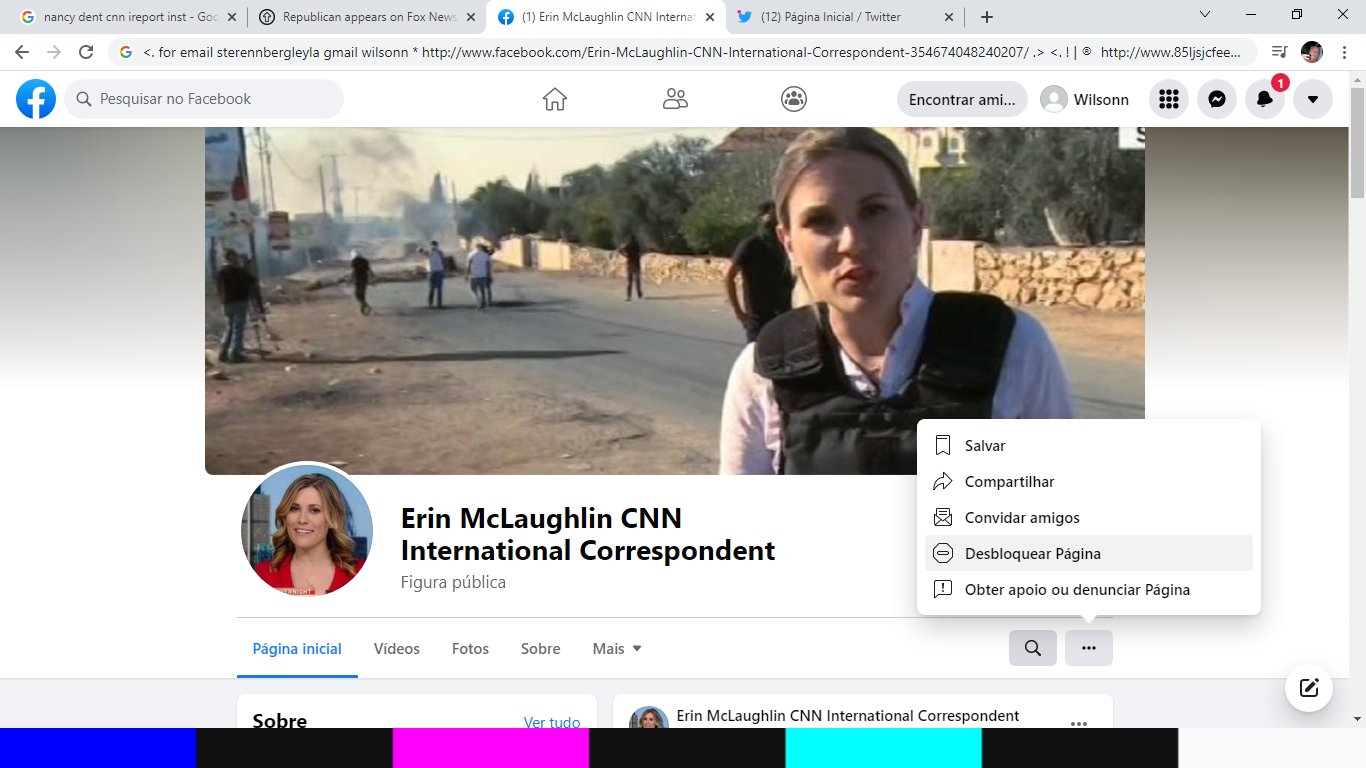This screenshot has width=1366, height=768.
Task: Click the browser address bar
Action: tap(685, 52)
